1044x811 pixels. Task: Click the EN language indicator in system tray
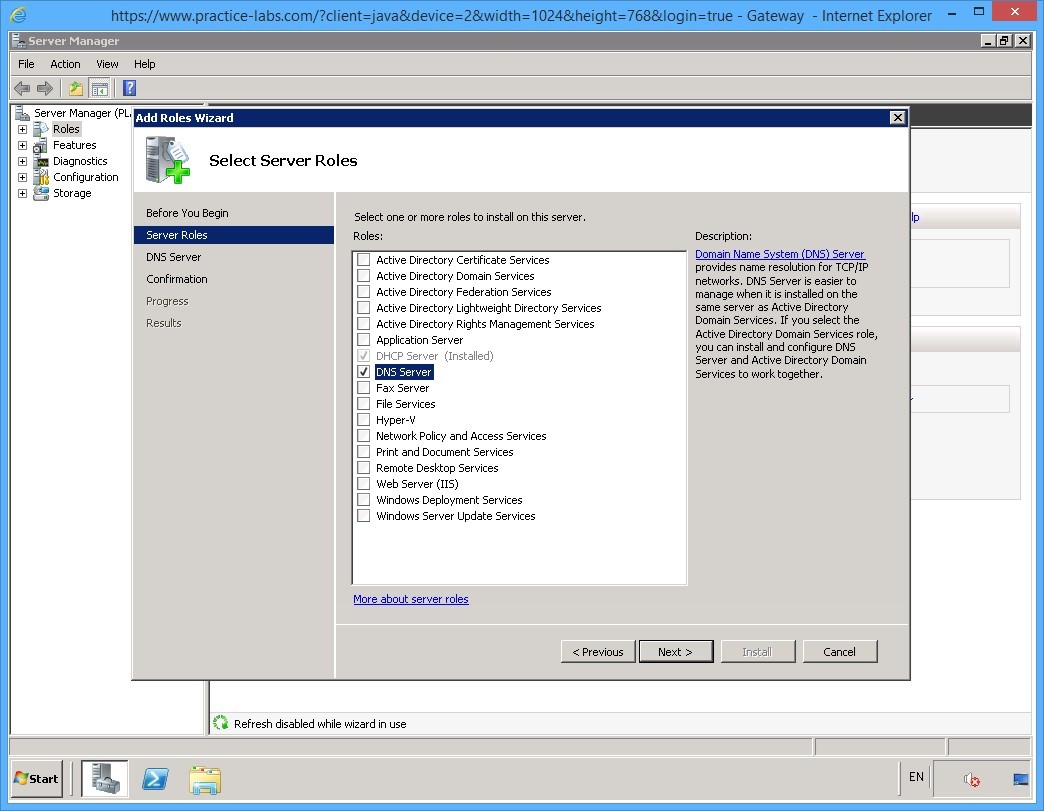pos(915,777)
